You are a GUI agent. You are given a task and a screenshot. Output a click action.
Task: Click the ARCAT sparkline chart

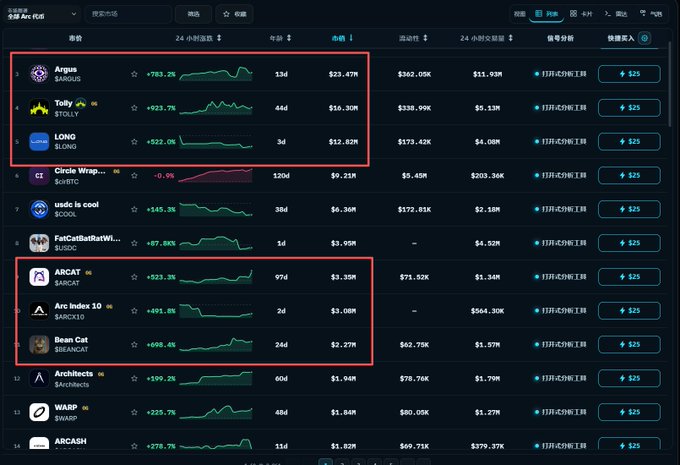coord(216,277)
